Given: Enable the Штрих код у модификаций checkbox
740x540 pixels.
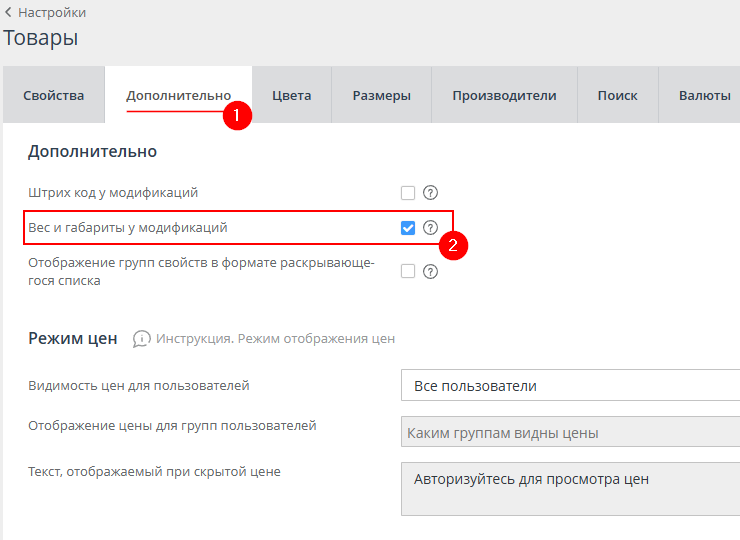Looking at the screenshot, I should (408, 193).
